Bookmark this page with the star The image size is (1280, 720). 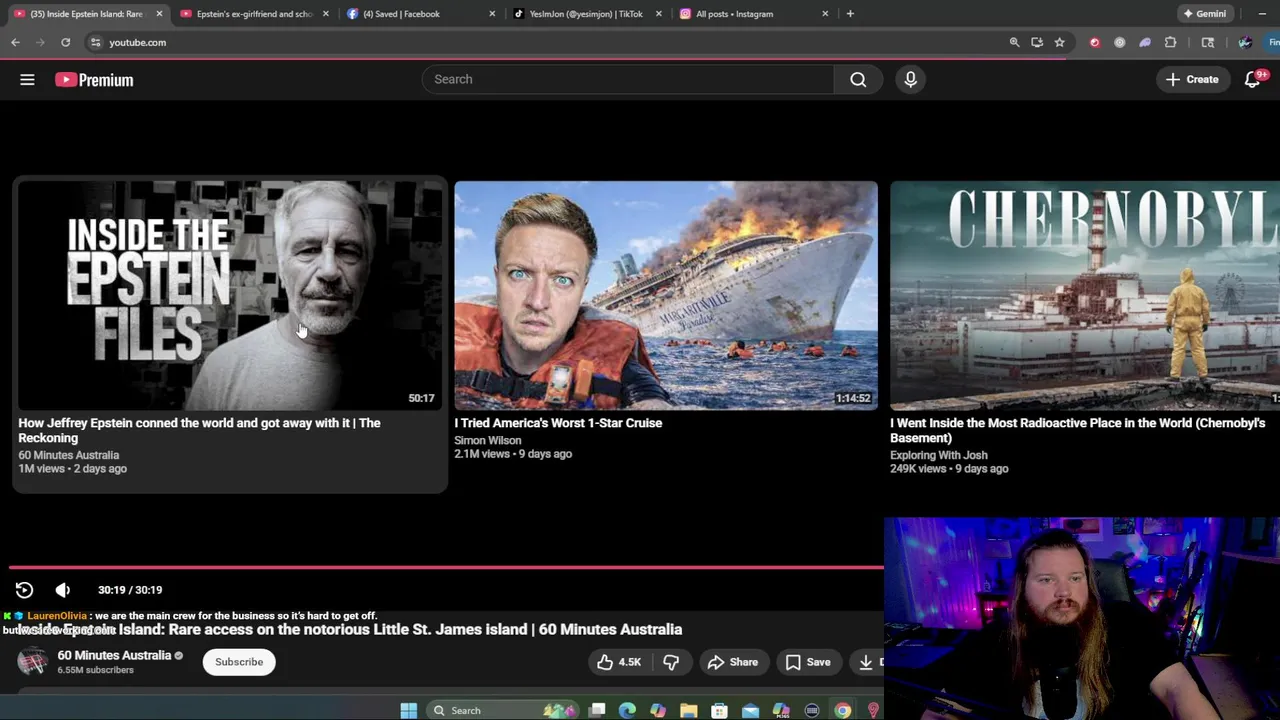tap(1059, 42)
